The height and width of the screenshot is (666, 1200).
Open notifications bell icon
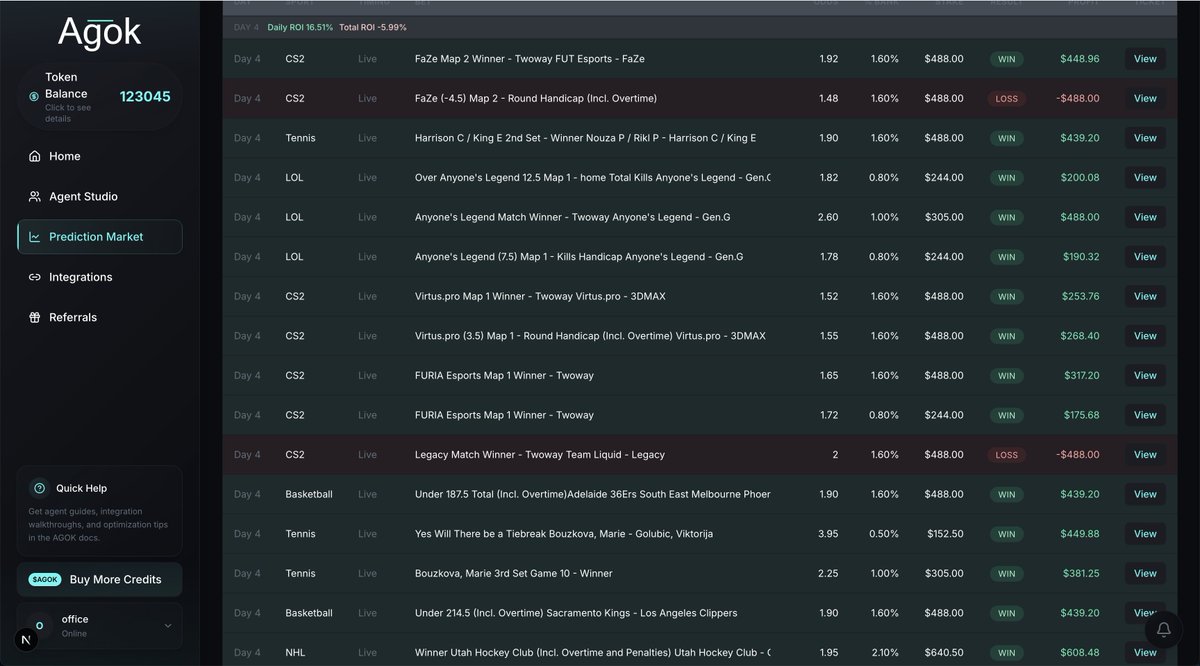click(x=1163, y=630)
